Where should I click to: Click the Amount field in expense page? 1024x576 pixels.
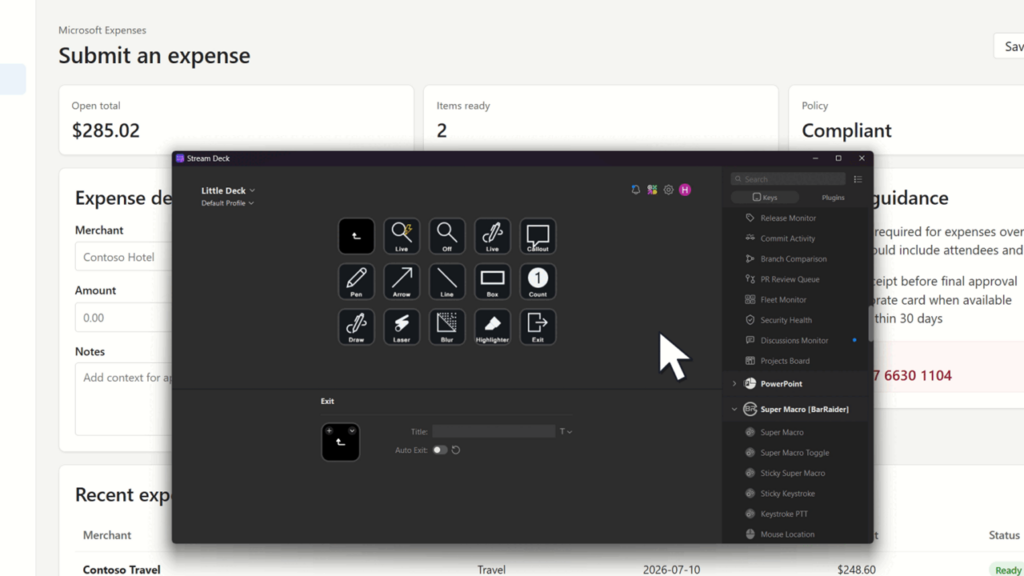(x=124, y=318)
